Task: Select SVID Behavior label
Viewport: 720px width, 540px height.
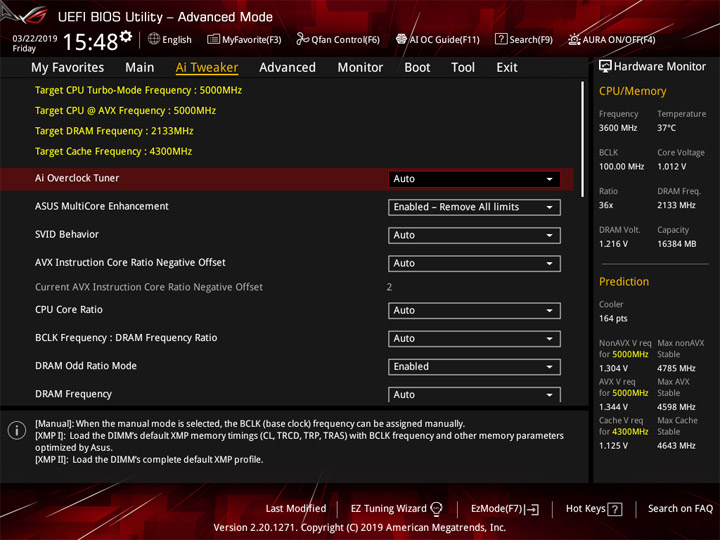Action: pyautogui.click(x=67, y=234)
